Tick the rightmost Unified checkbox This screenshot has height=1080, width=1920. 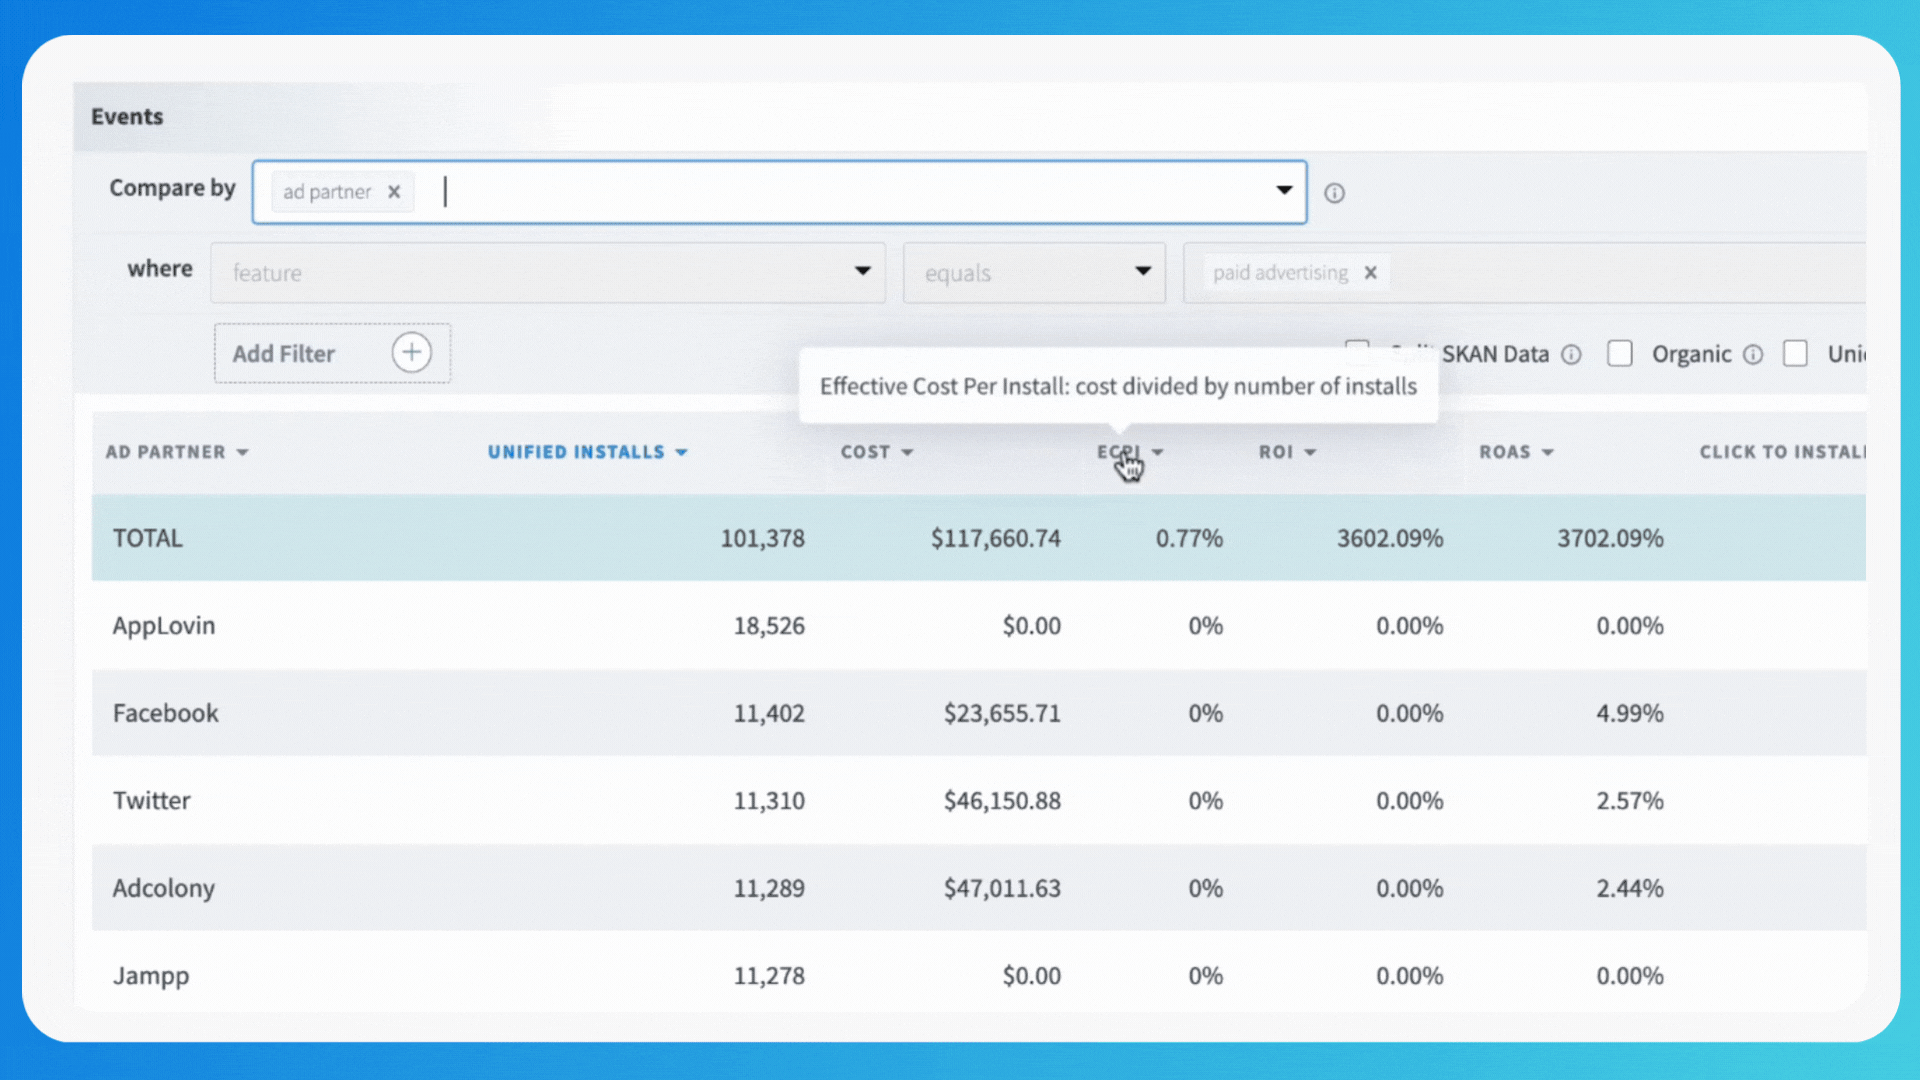1796,353
